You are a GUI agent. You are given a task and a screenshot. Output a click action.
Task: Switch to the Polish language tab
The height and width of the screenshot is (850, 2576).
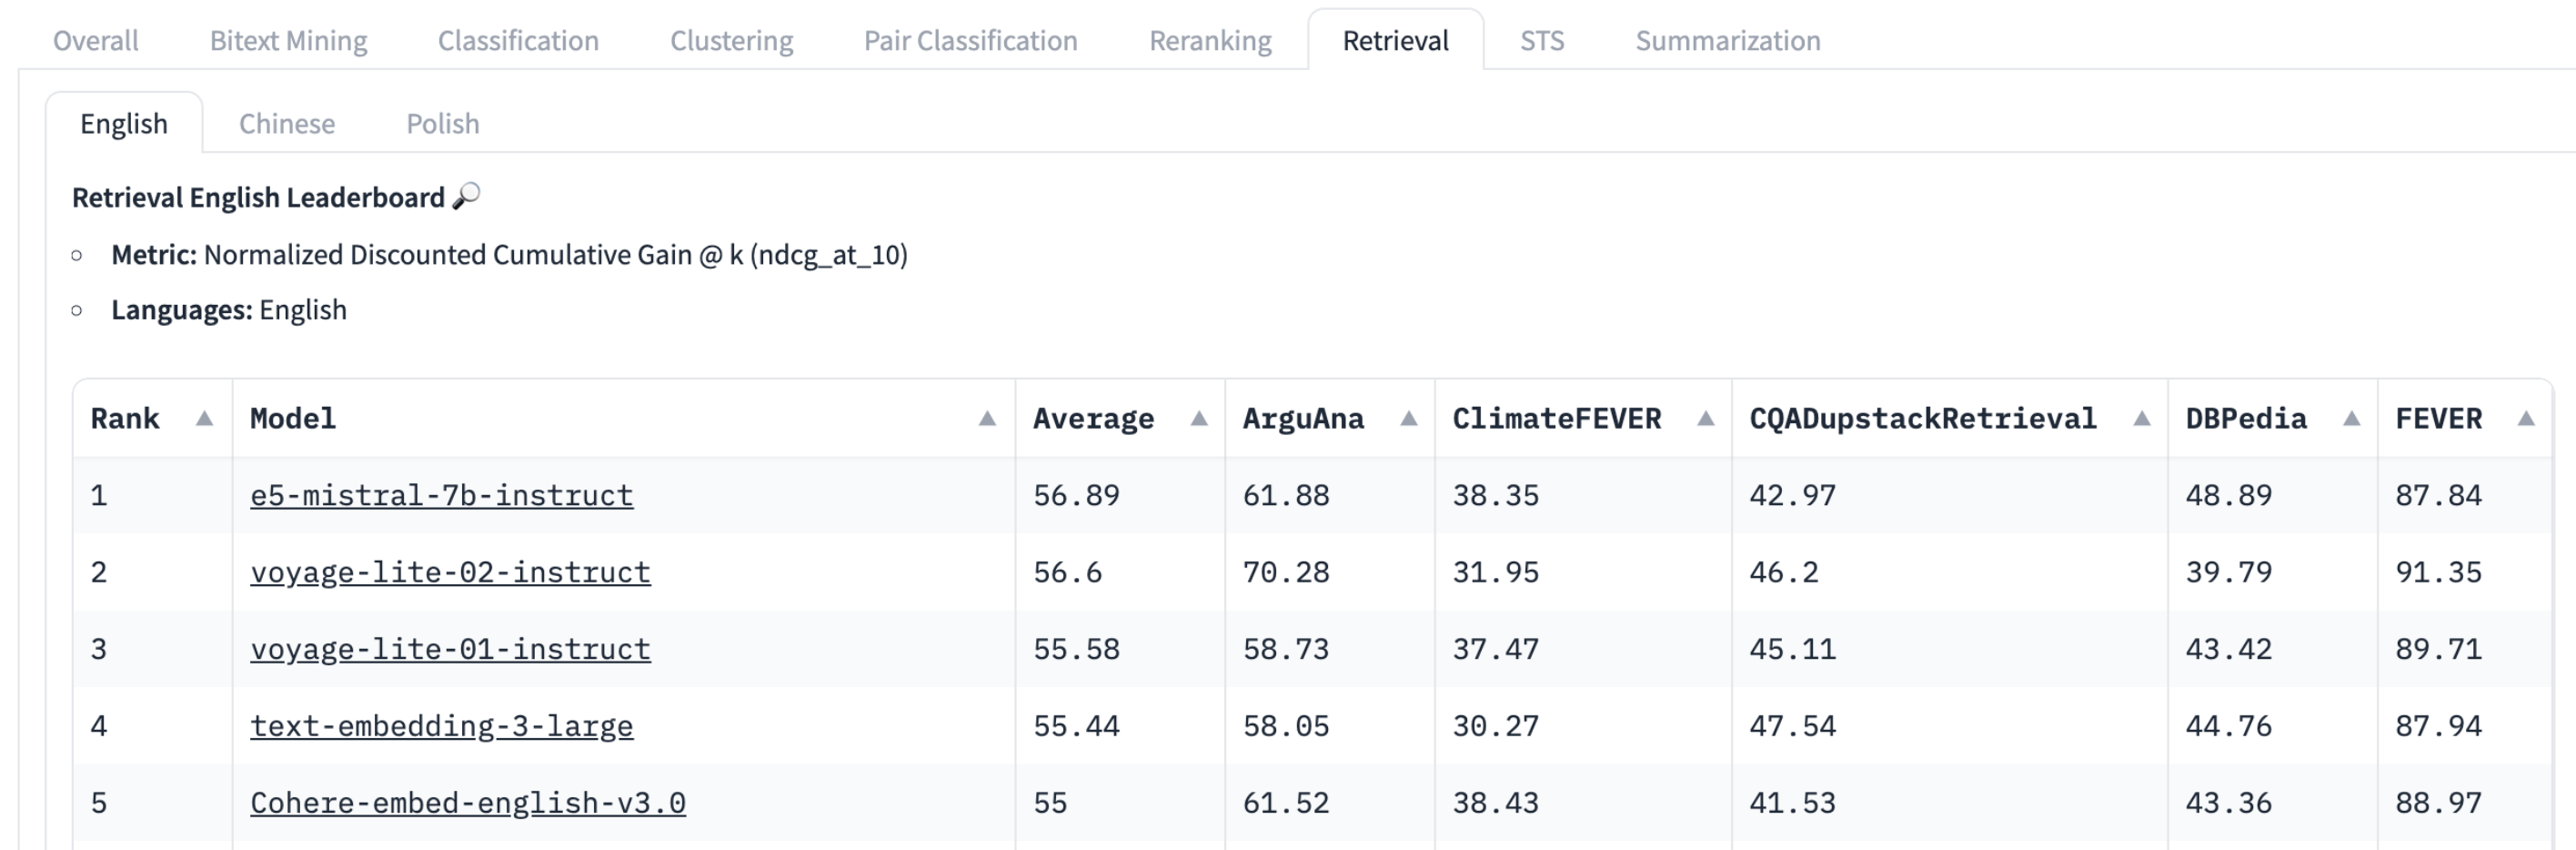pyautogui.click(x=442, y=124)
